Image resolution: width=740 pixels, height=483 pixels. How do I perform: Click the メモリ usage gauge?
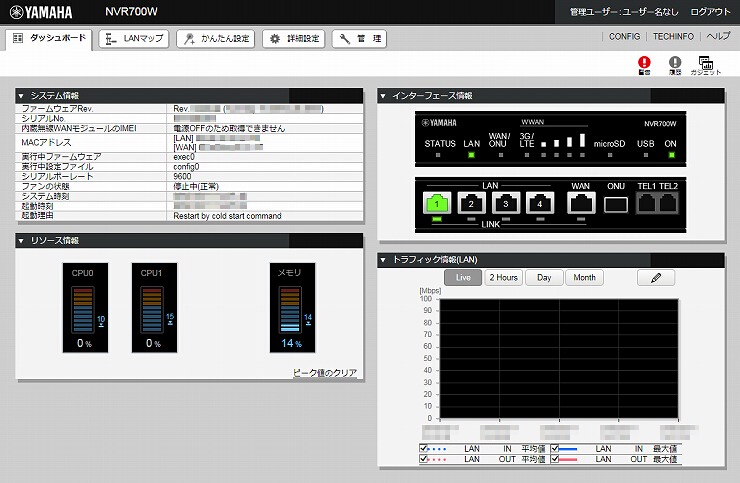pyautogui.click(x=292, y=308)
